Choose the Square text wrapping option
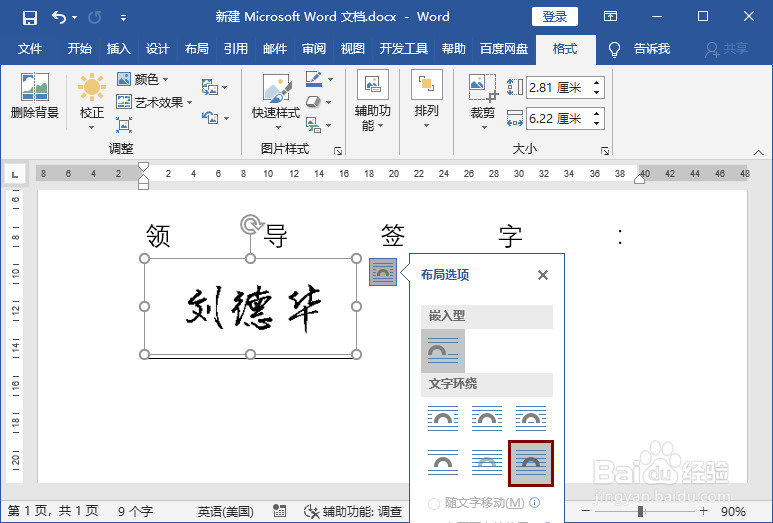The height and width of the screenshot is (523, 773). tap(443, 418)
